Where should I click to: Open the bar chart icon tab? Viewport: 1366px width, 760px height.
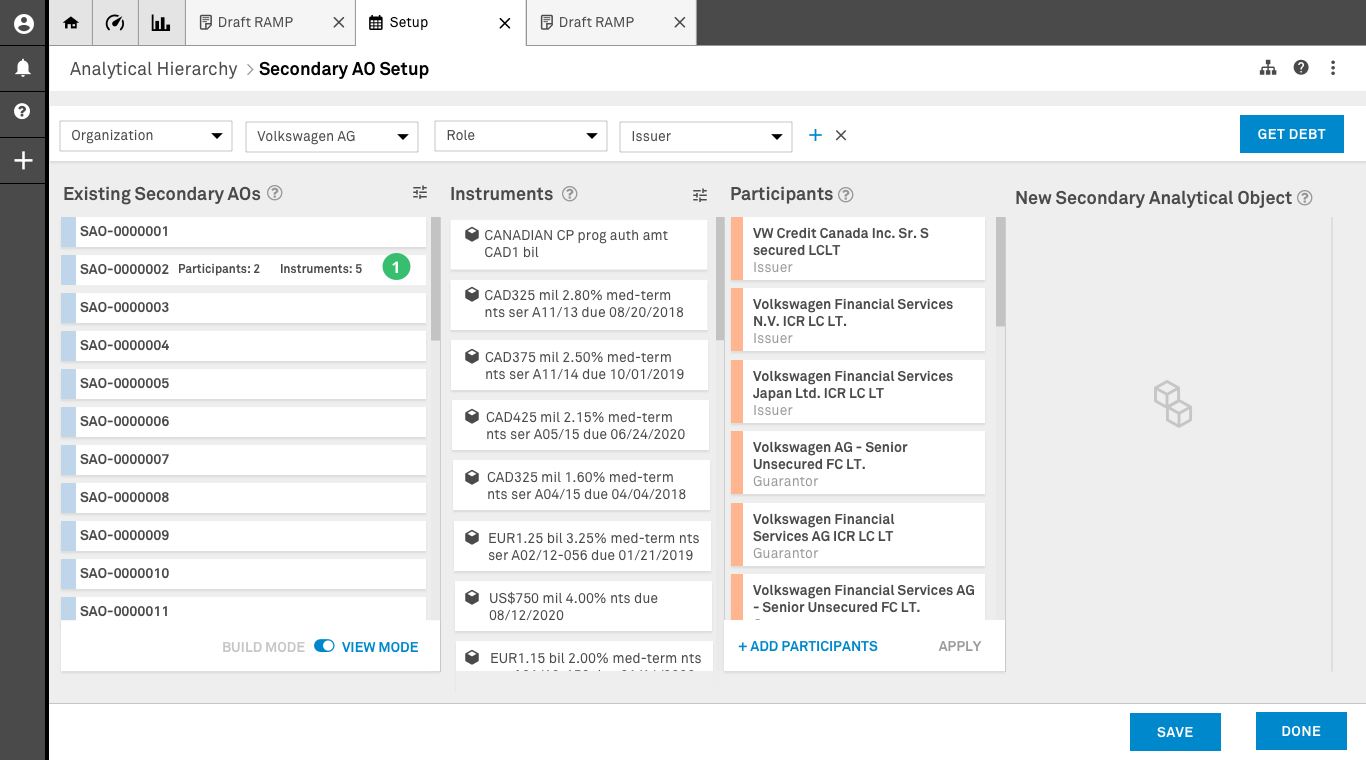(160, 22)
